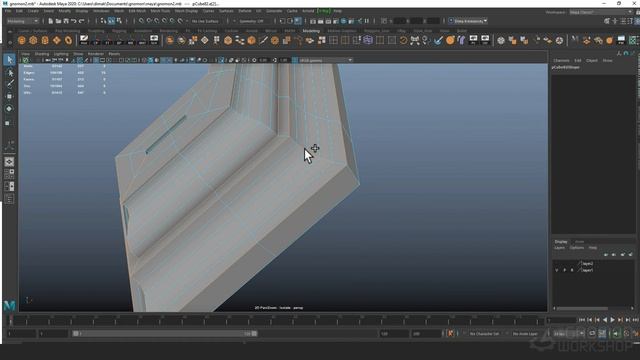This screenshot has height=360, width=640.
Task: Open the No Live Surface dropdown
Action: pos(206,21)
